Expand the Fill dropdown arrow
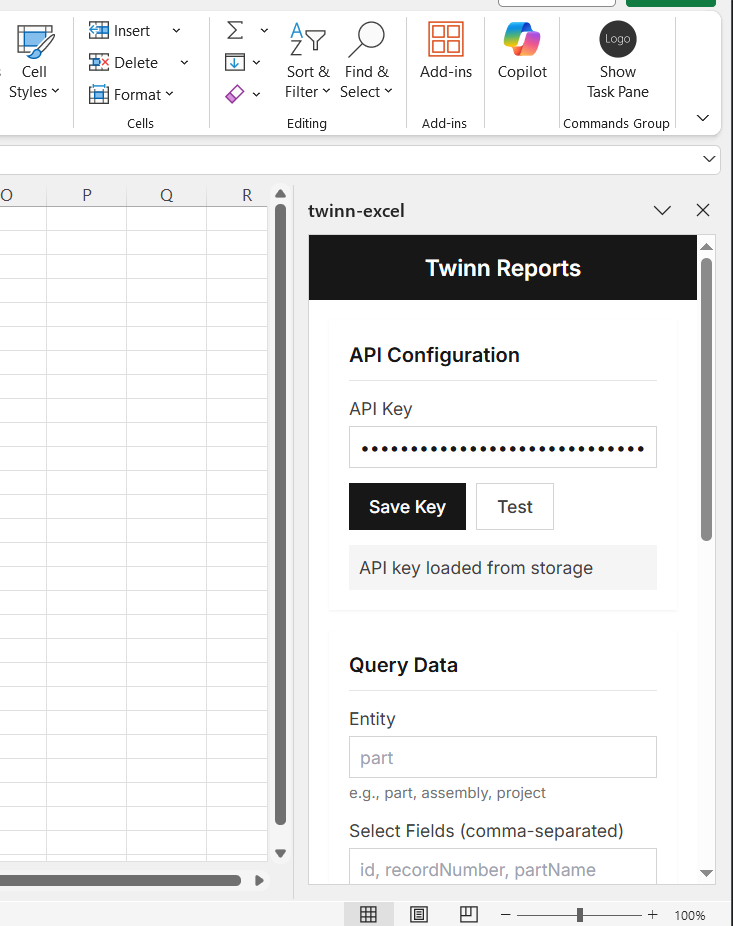 coord(256,63)
